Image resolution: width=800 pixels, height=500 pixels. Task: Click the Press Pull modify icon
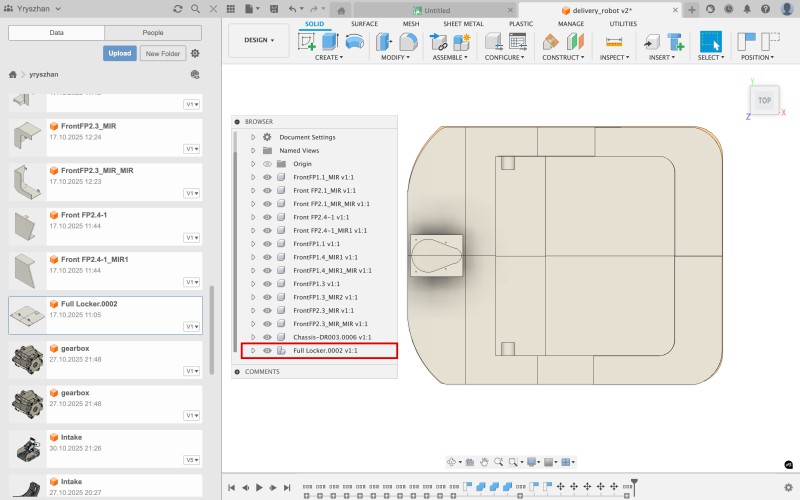384,41
